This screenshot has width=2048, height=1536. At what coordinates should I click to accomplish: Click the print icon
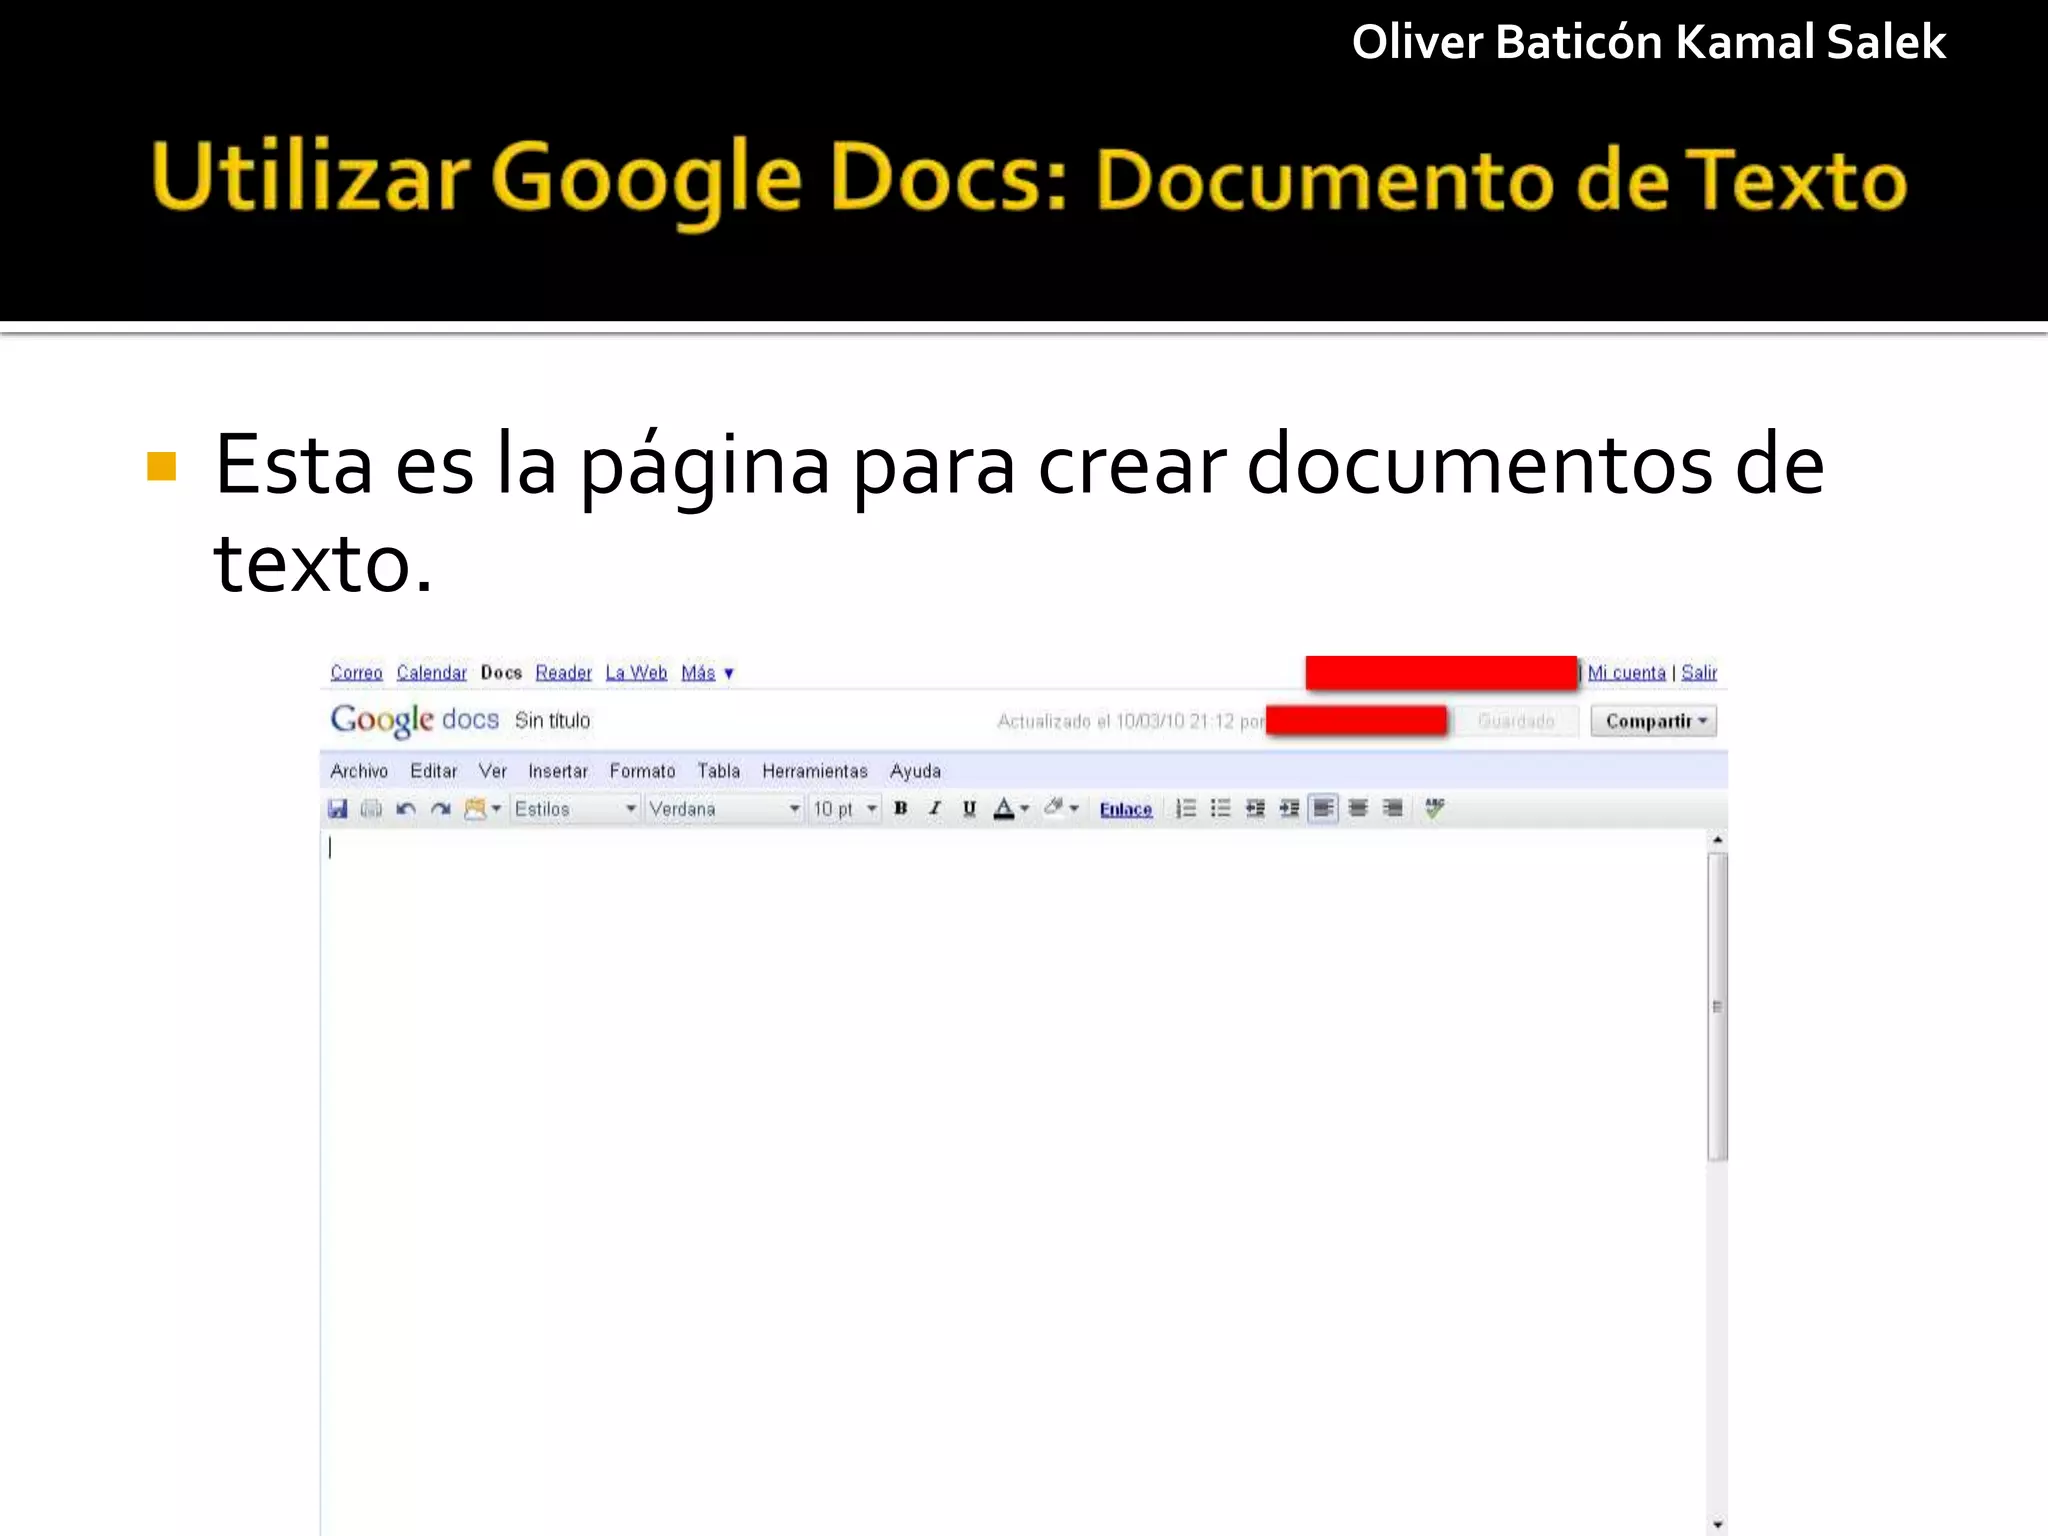(371, 809)
